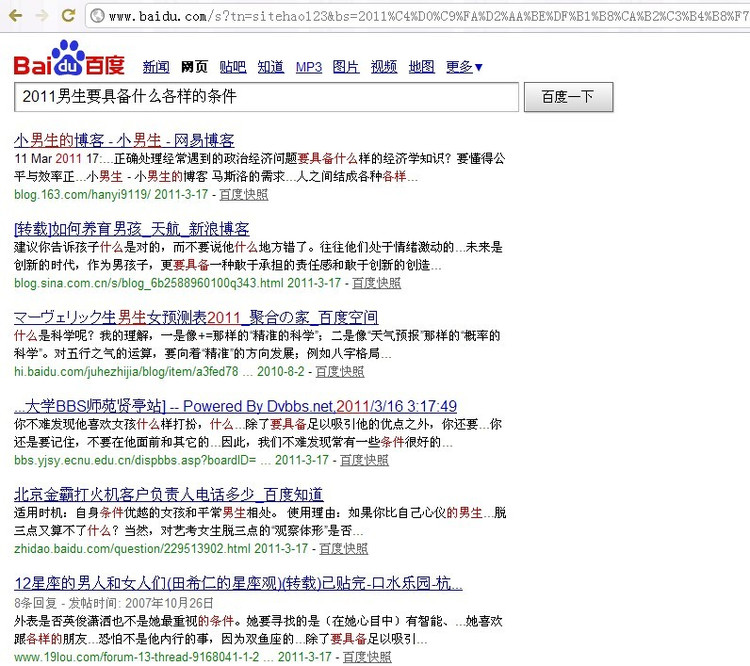Open 百度快照 for hi.baidu.com result
The image size is (750, 666).
[340, 372]
